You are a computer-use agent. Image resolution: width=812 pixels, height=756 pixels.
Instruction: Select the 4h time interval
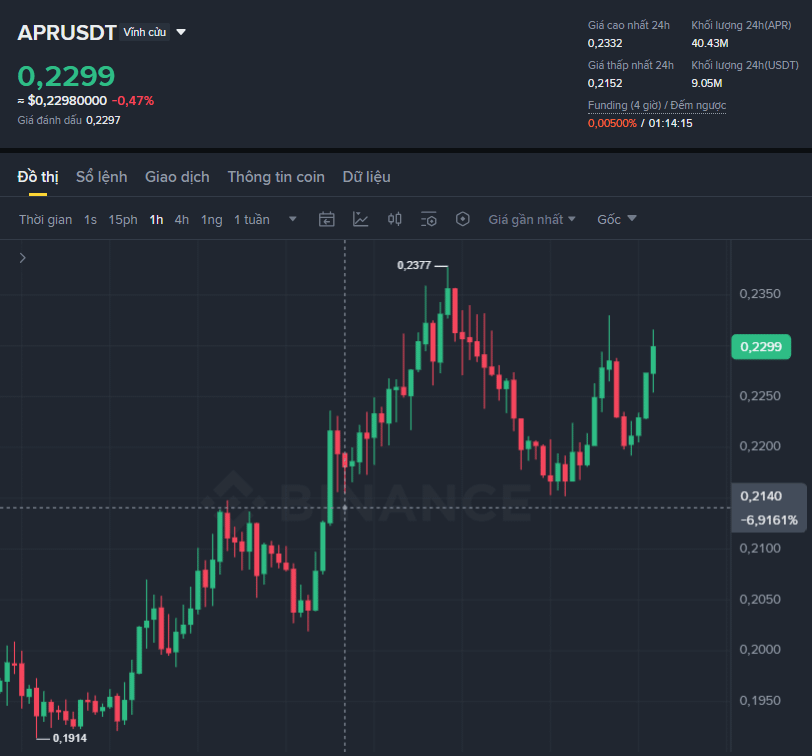tap(182, 220)
